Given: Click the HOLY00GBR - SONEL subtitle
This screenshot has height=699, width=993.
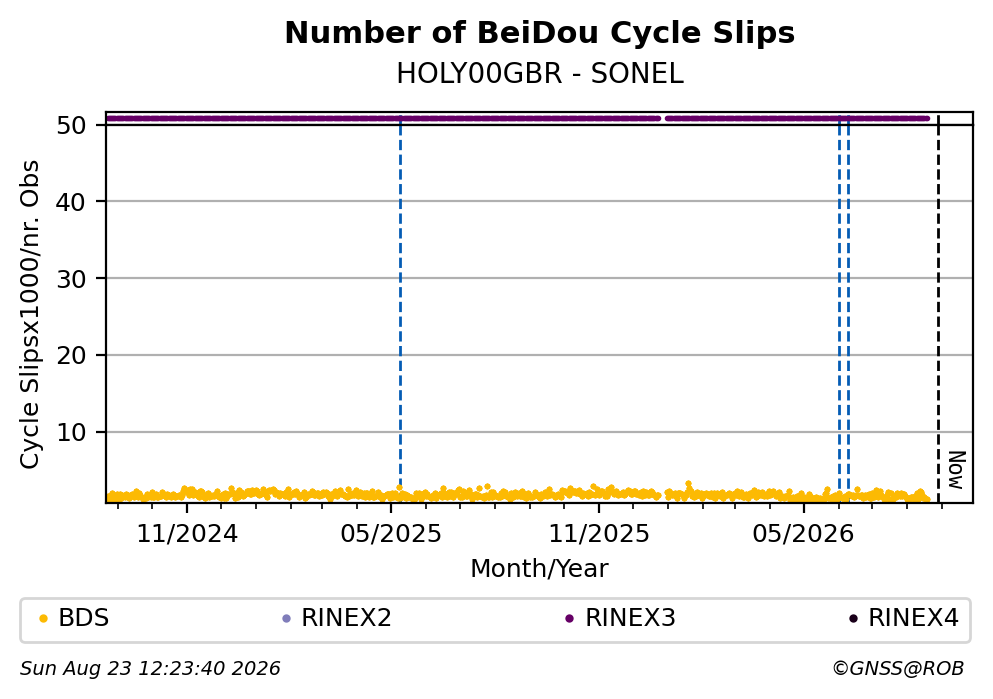Looking at the screenshot, I should click(540, 74).
